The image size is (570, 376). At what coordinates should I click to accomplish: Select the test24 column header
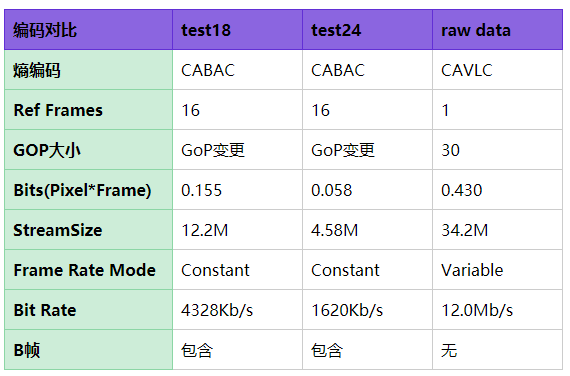(368, 30)
